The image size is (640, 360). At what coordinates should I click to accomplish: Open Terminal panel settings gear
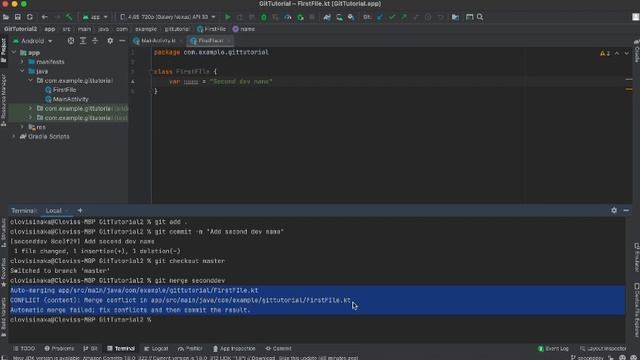614,211
